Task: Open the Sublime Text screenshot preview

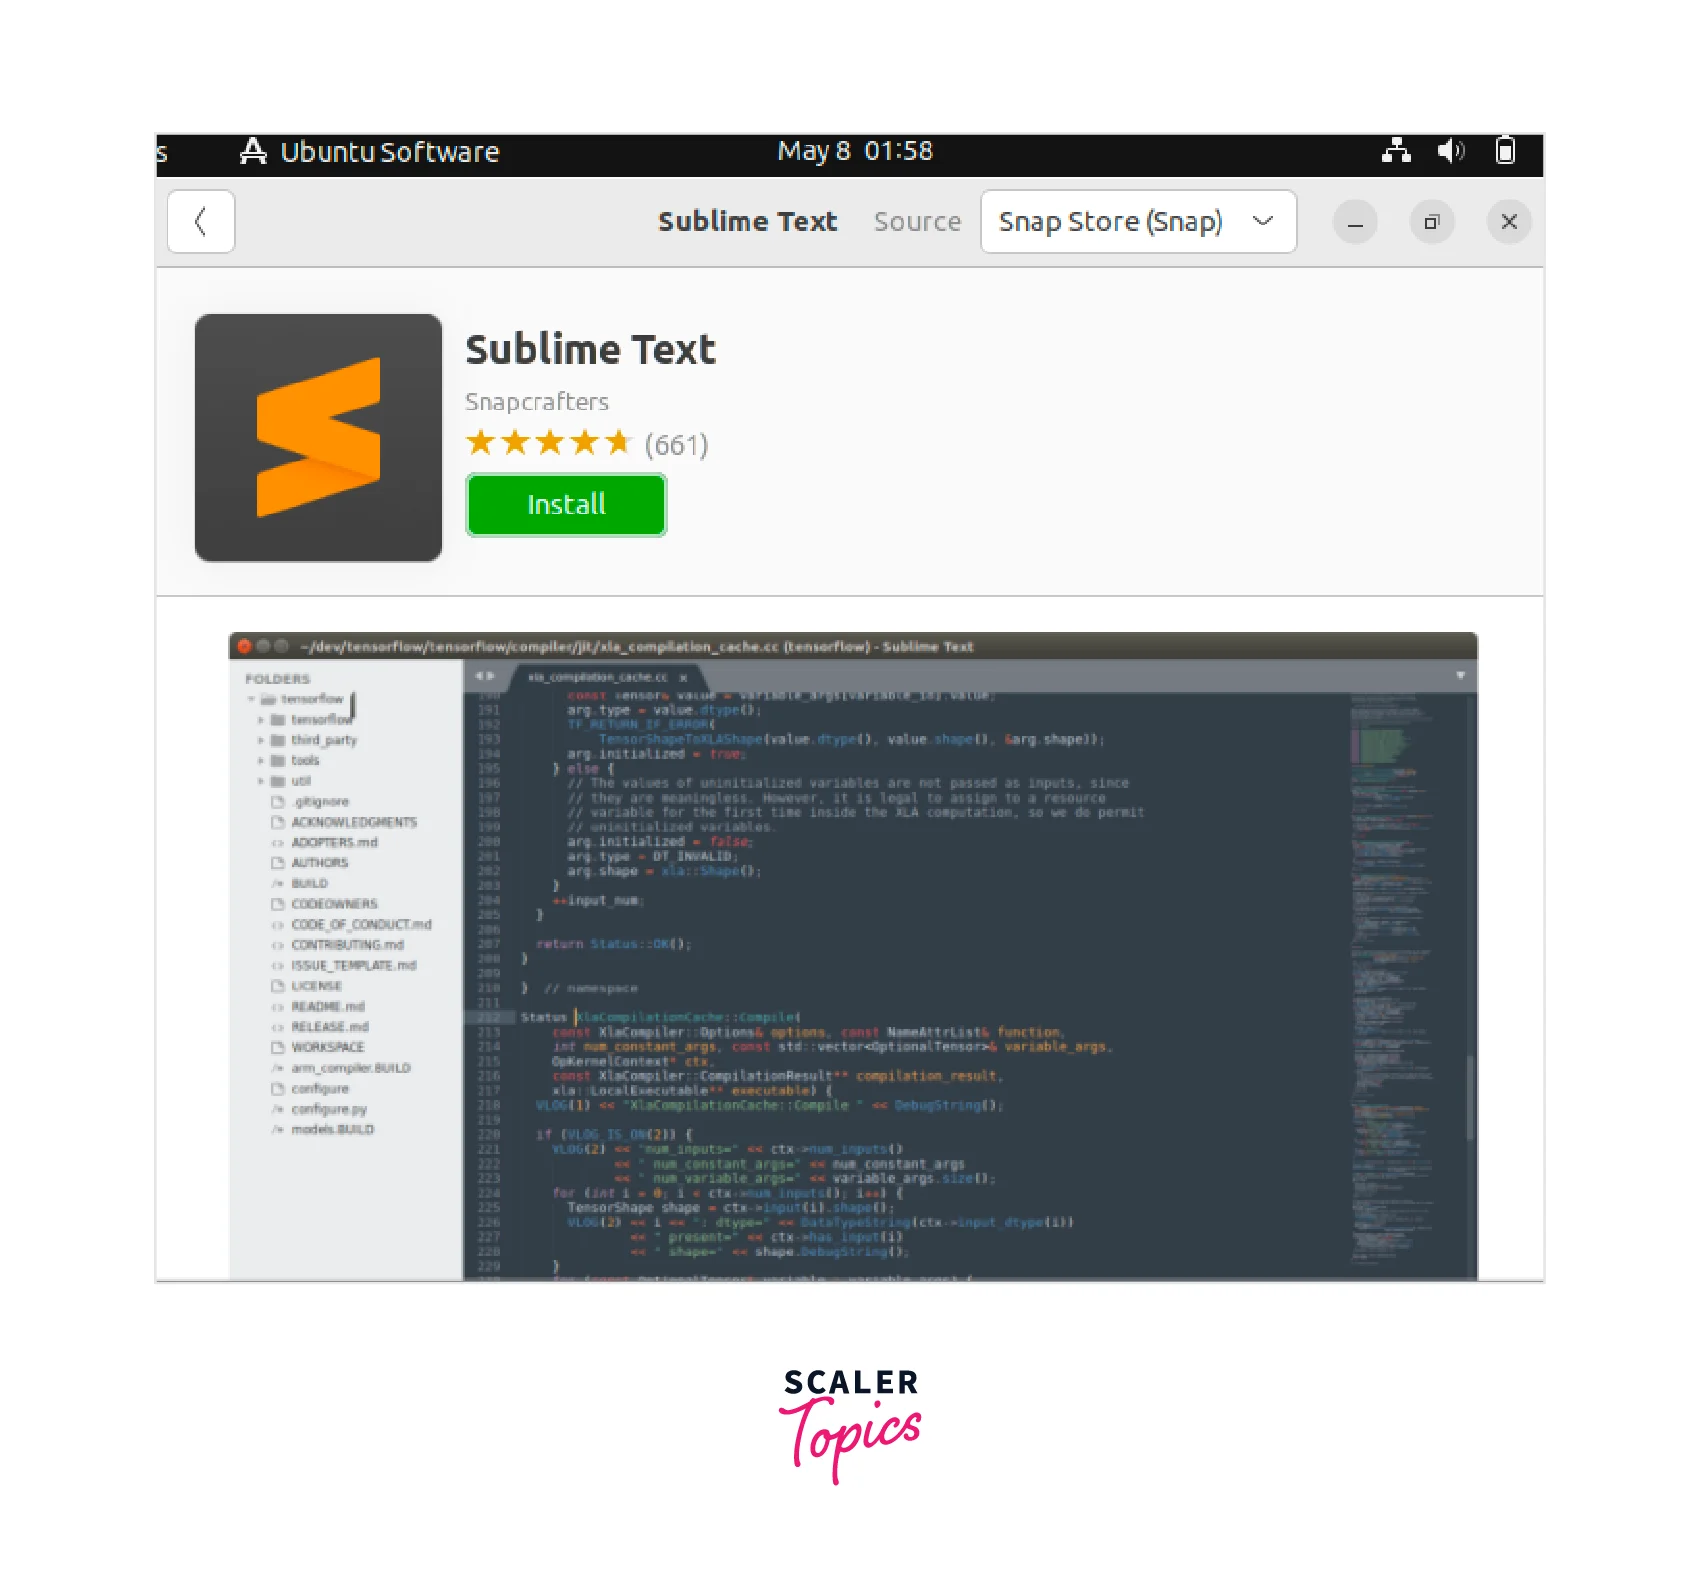Action: coord(853,955)
